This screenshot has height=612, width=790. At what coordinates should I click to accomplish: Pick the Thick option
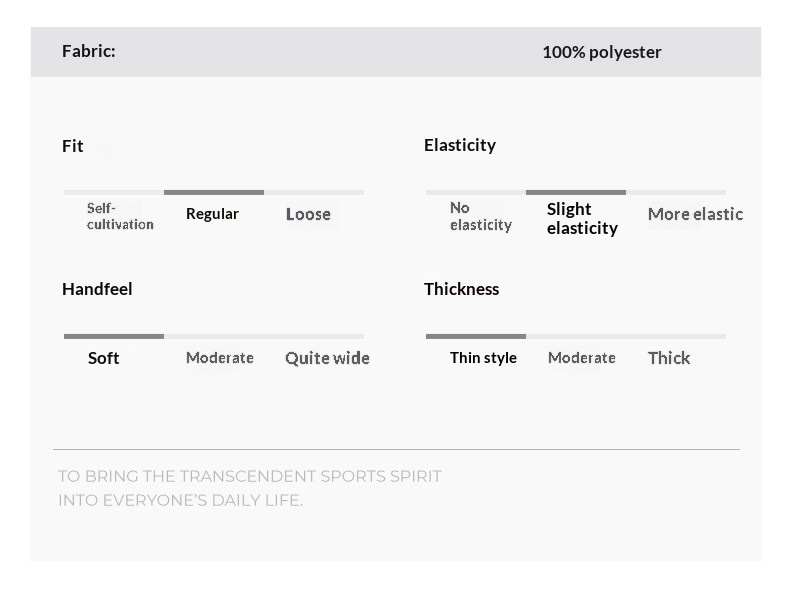pyautogui.click(x=669, y=358)
